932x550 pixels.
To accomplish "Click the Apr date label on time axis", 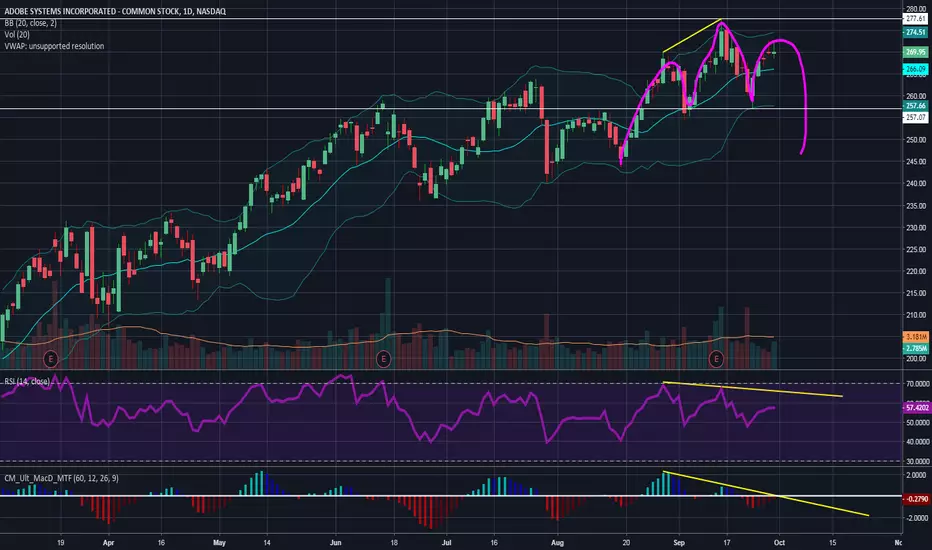I will (x=108, y=543).
